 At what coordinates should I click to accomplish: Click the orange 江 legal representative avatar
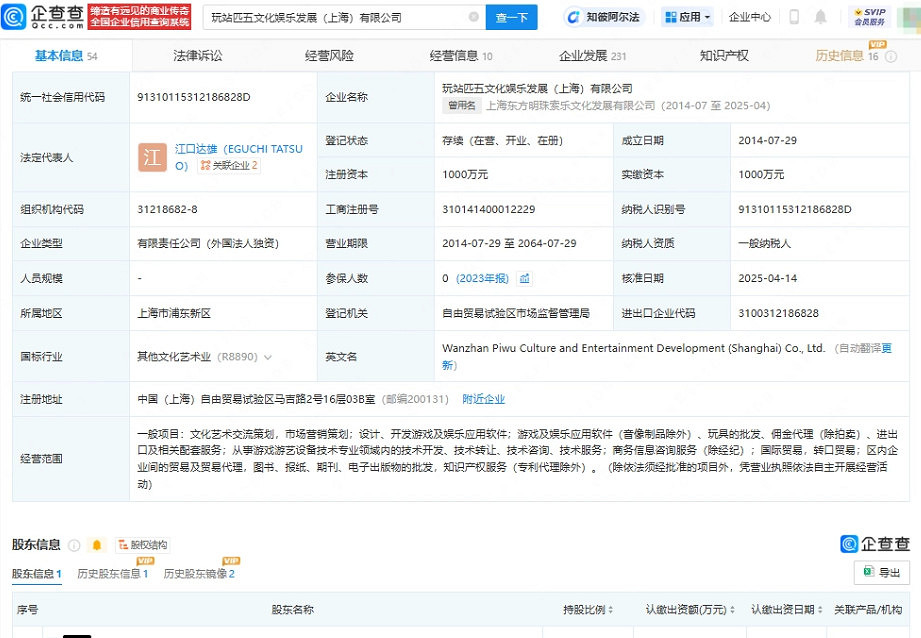point(152,157)
